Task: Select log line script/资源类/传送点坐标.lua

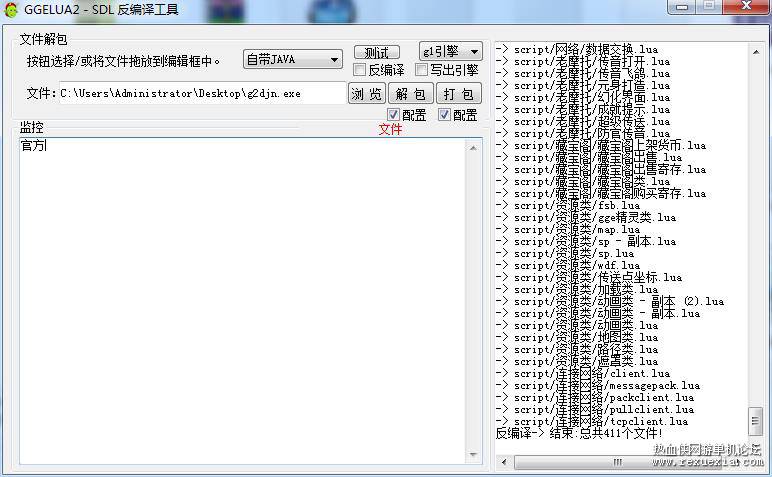Action: (x=589, y=278)
